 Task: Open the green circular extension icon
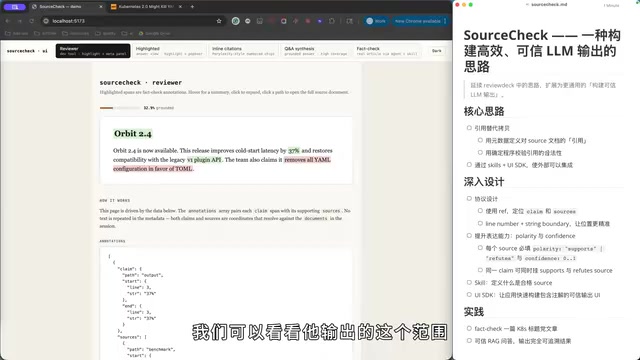(236, 21)
